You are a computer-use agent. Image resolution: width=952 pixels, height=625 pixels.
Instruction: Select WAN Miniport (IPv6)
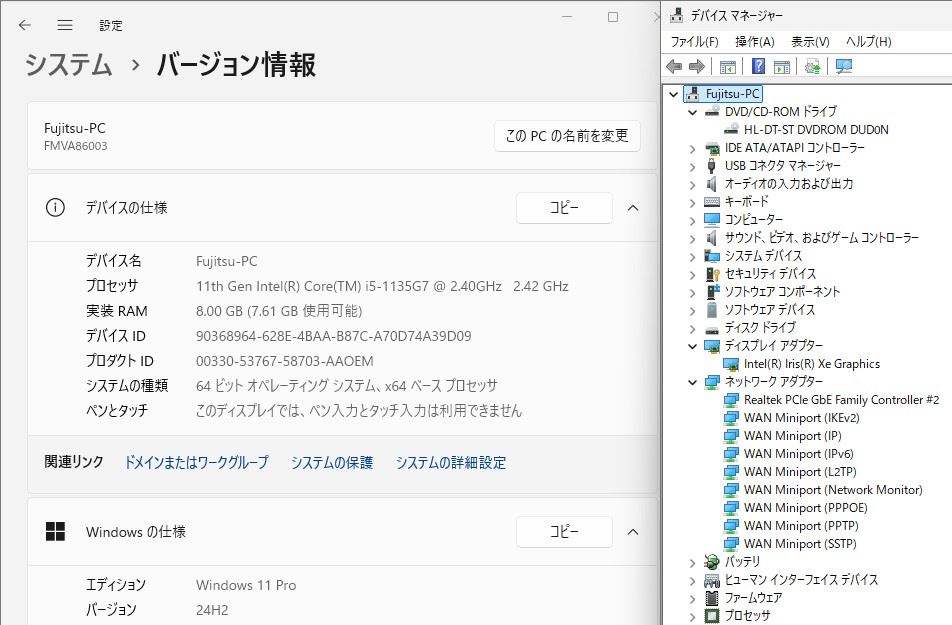point(798,454)
